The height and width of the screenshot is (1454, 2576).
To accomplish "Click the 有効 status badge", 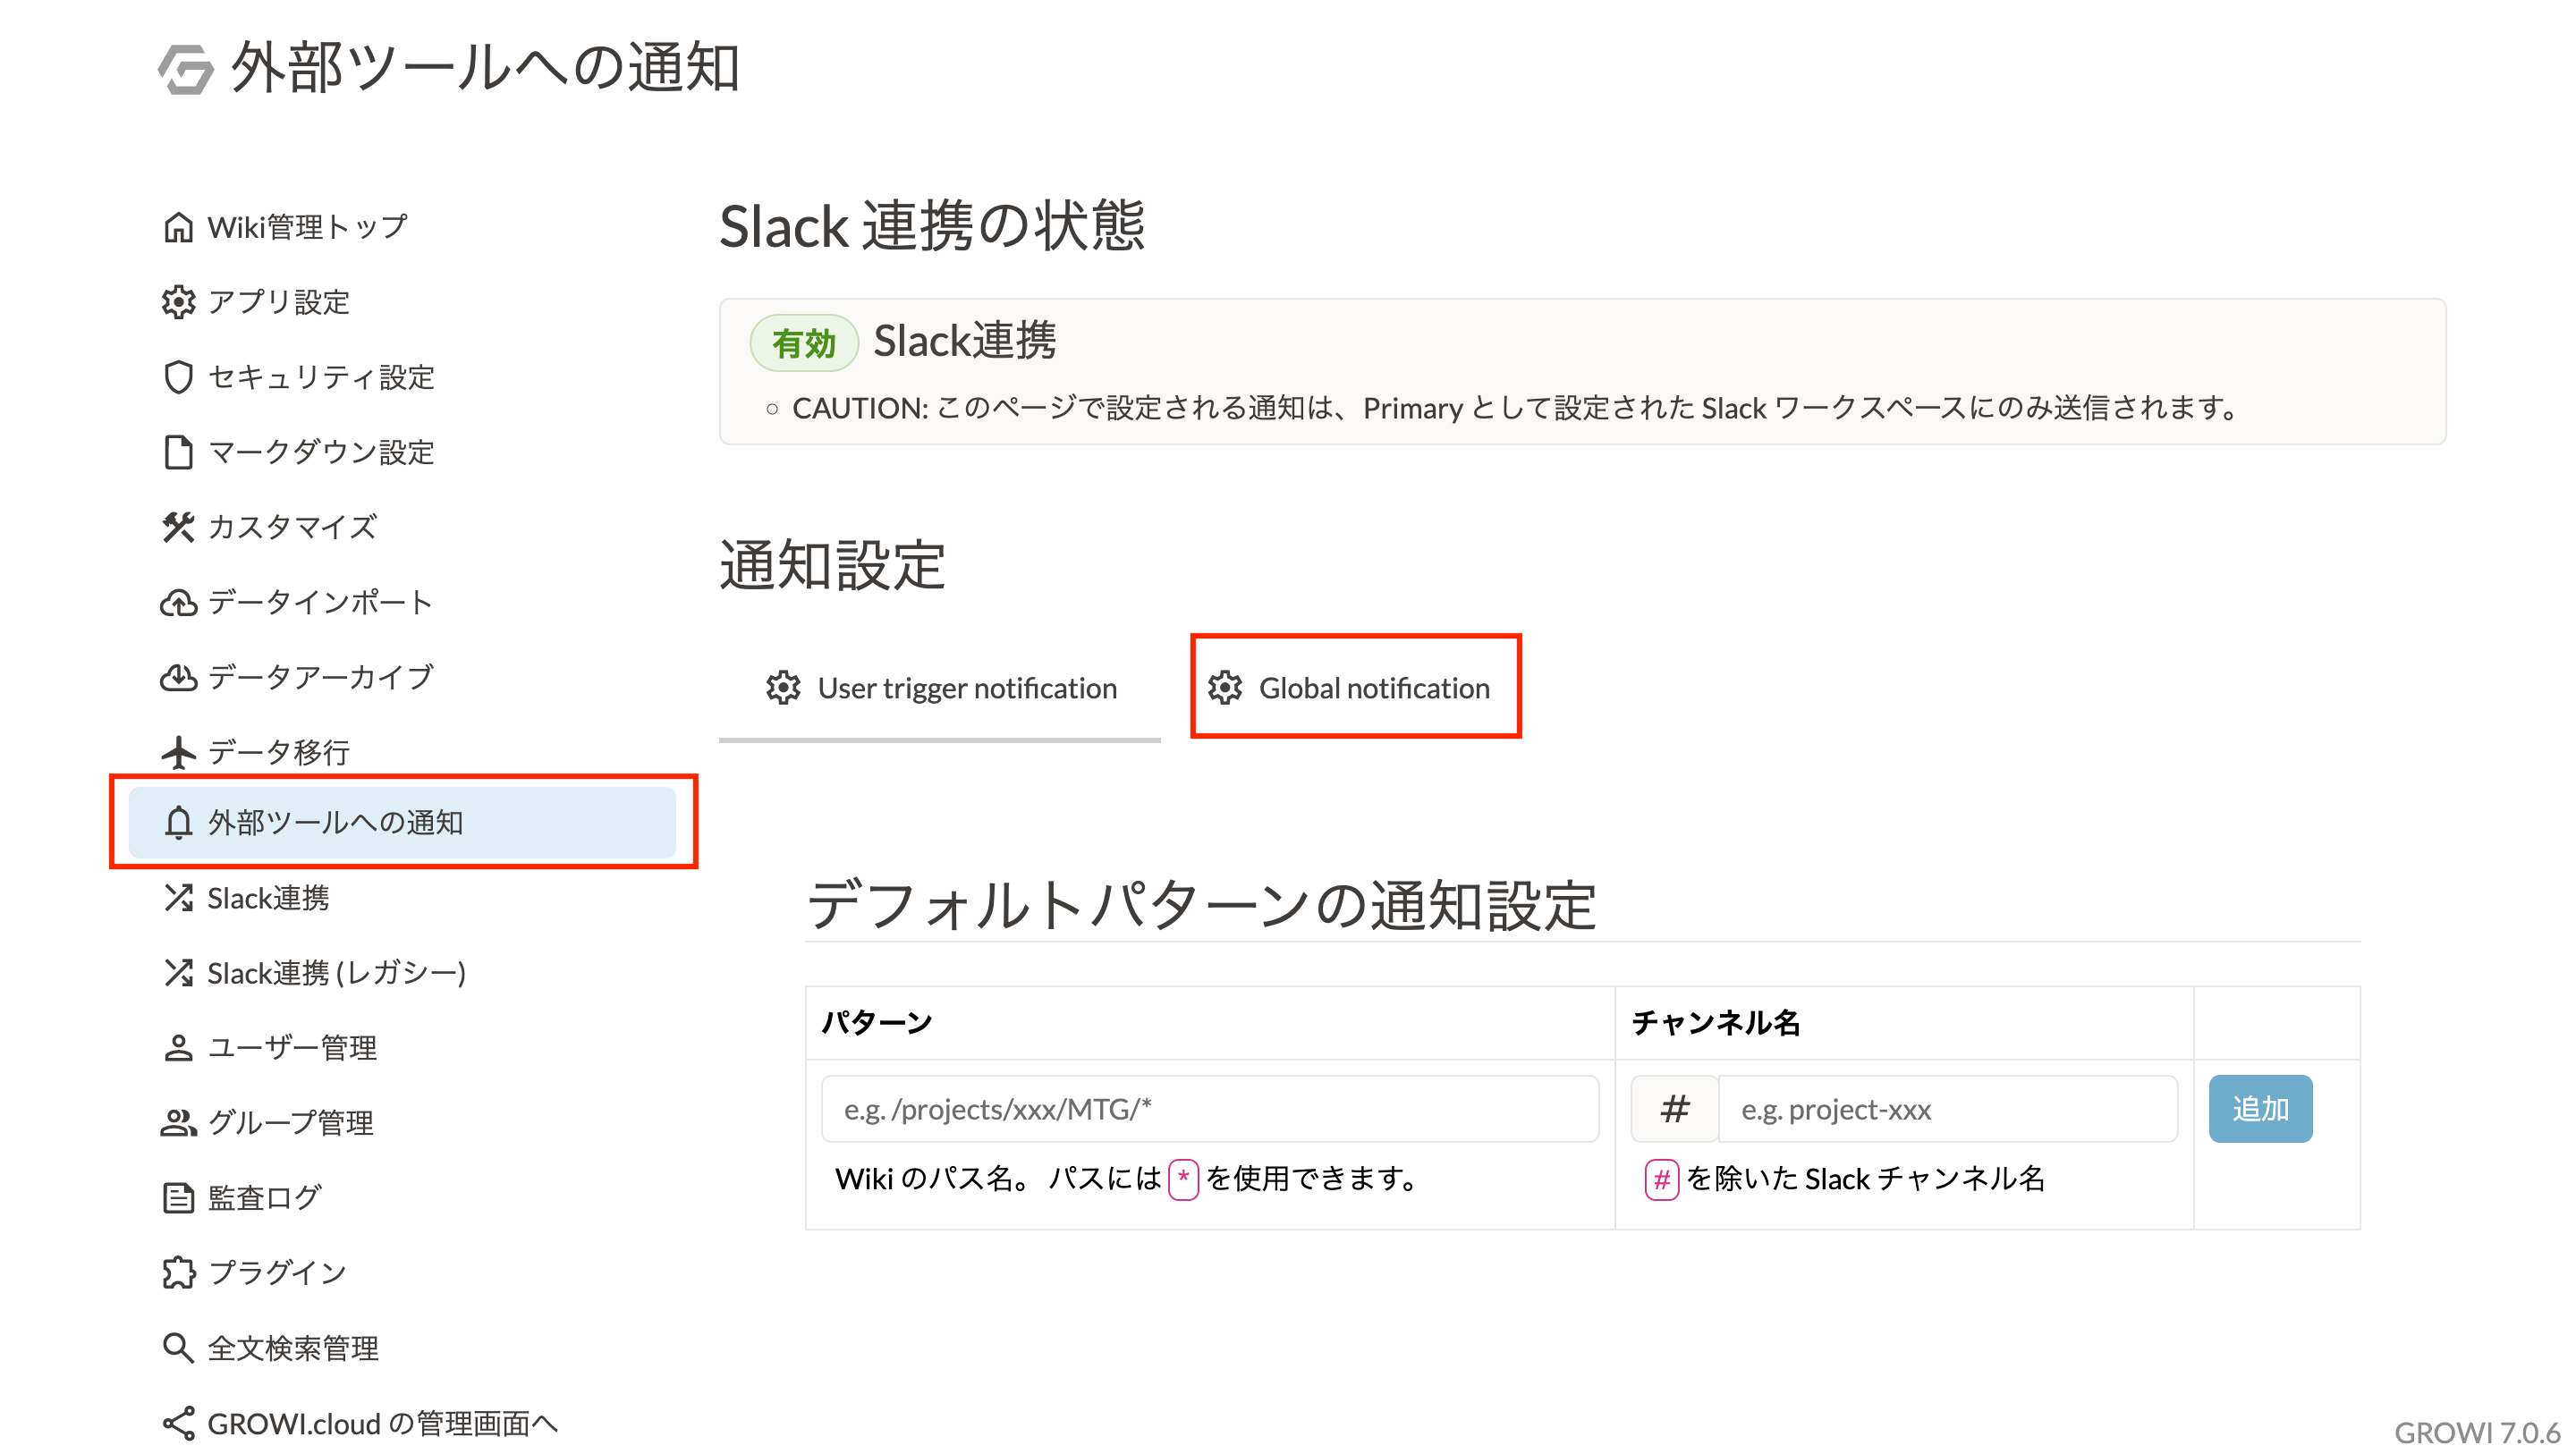I will 804,343.
